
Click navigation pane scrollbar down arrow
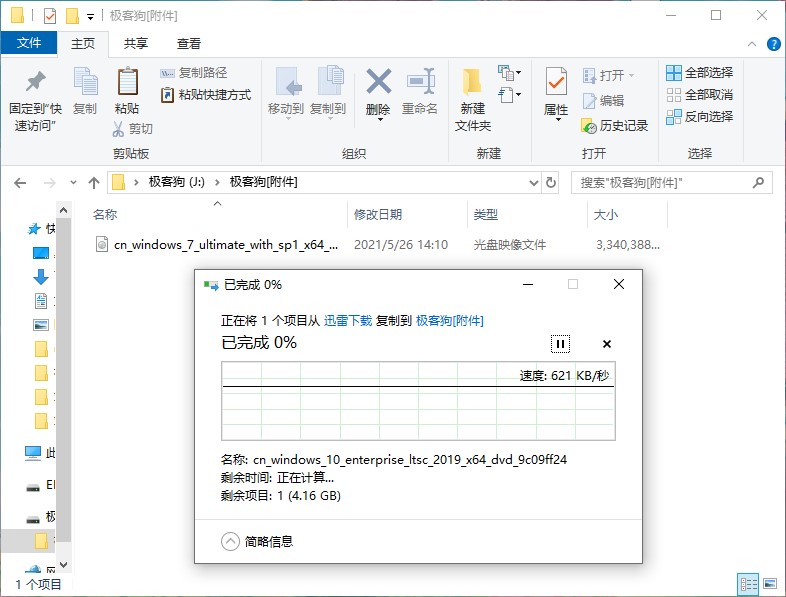tap(64, 565)
